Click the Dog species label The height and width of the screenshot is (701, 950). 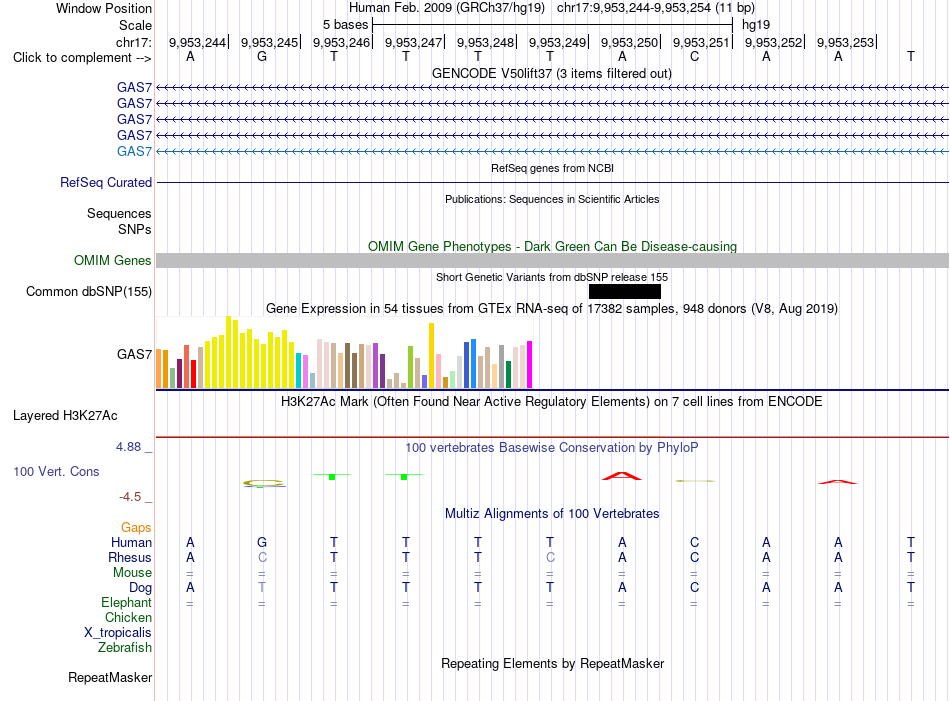tap(141, 587)
